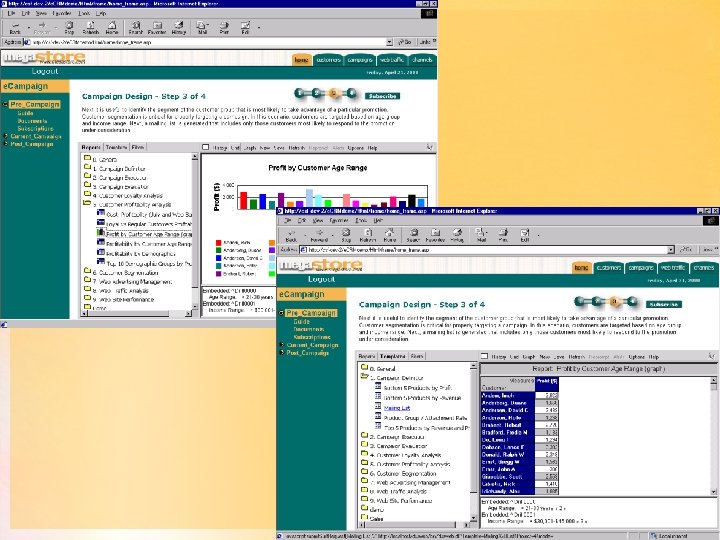
Task: Switch to web traffic tab in front window
Action: point(673,267)
